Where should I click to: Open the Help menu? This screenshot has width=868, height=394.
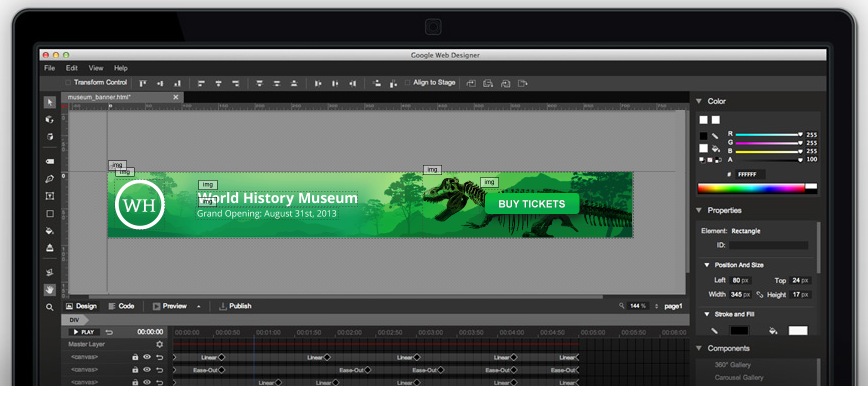pos(121,68)
